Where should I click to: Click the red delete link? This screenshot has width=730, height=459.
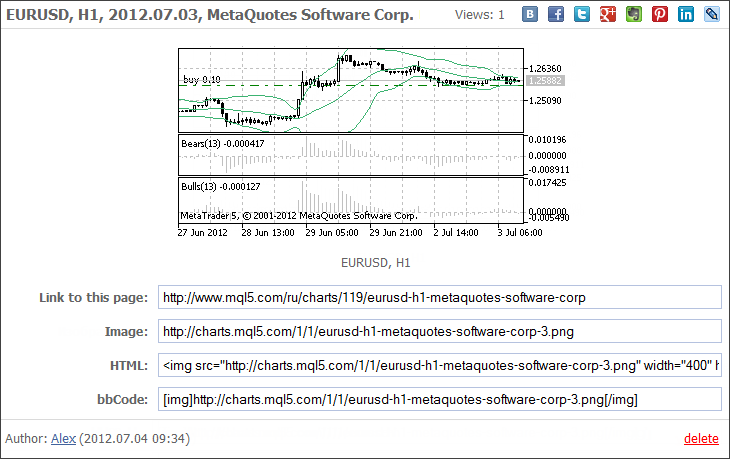click(x=701, y=439)
